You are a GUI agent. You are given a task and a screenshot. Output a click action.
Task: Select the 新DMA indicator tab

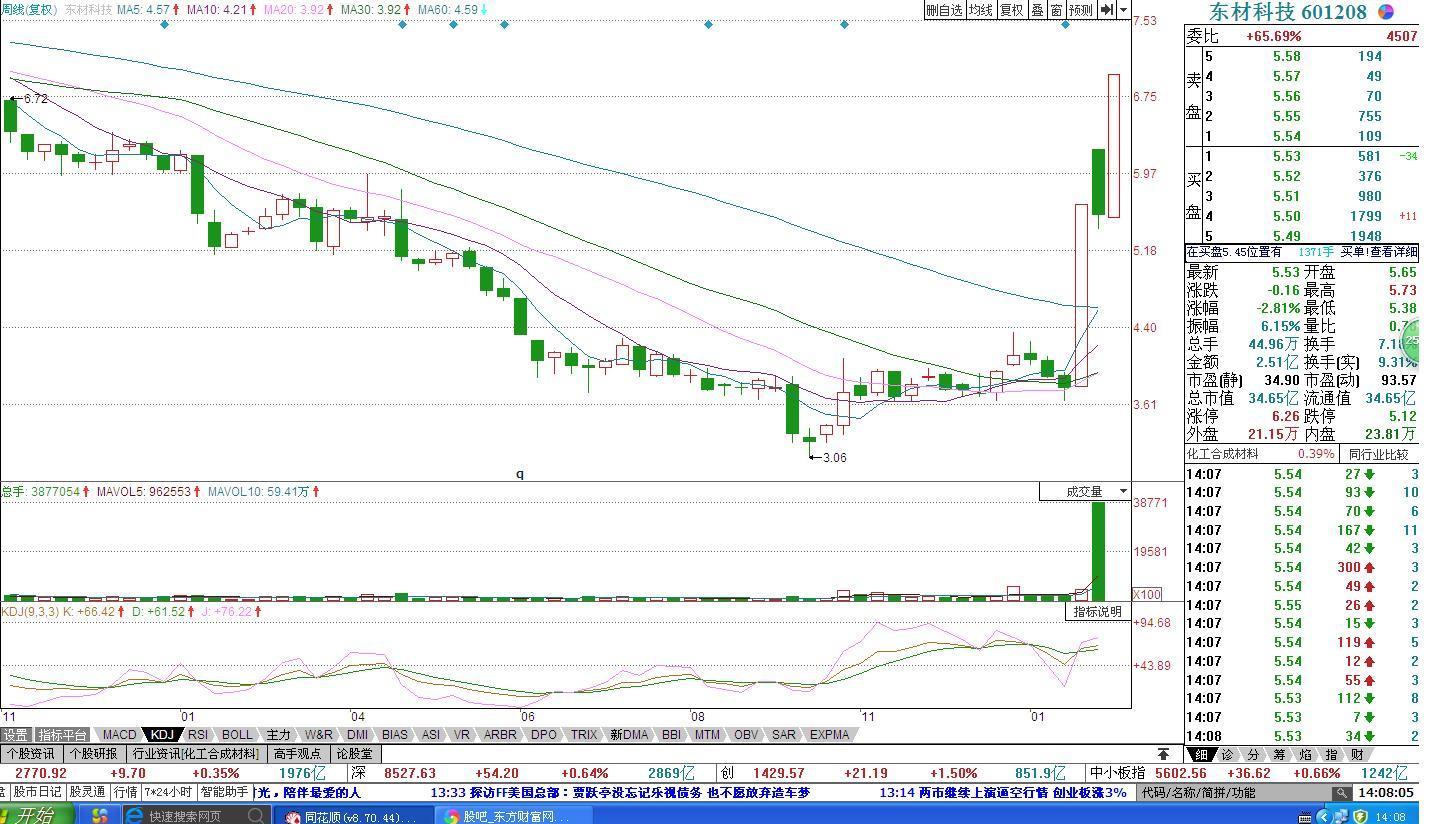629,735
